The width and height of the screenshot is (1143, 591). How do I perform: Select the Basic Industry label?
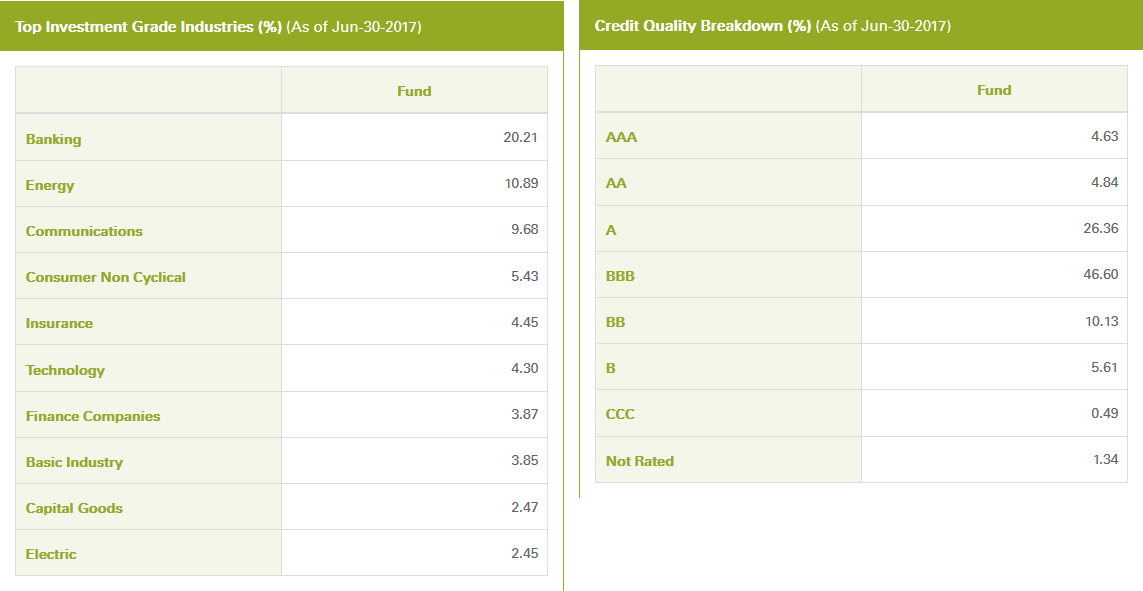click(x=74, y=462)
